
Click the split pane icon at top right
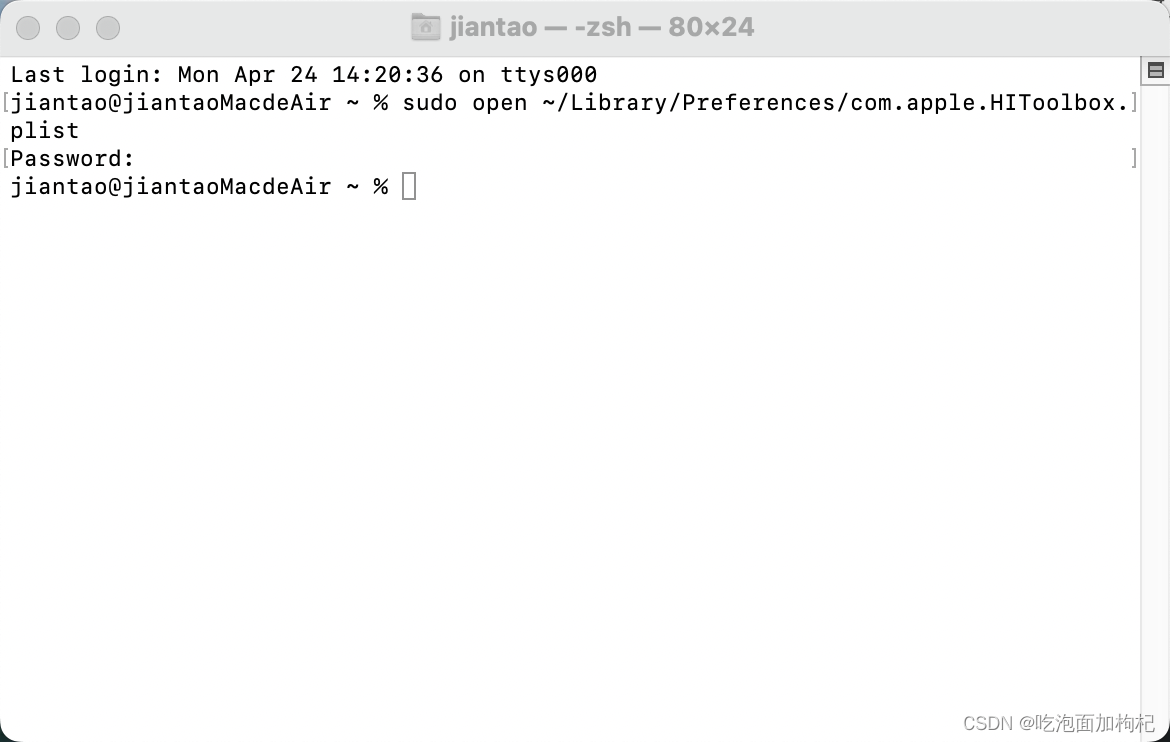click(x=1155, y=71)
